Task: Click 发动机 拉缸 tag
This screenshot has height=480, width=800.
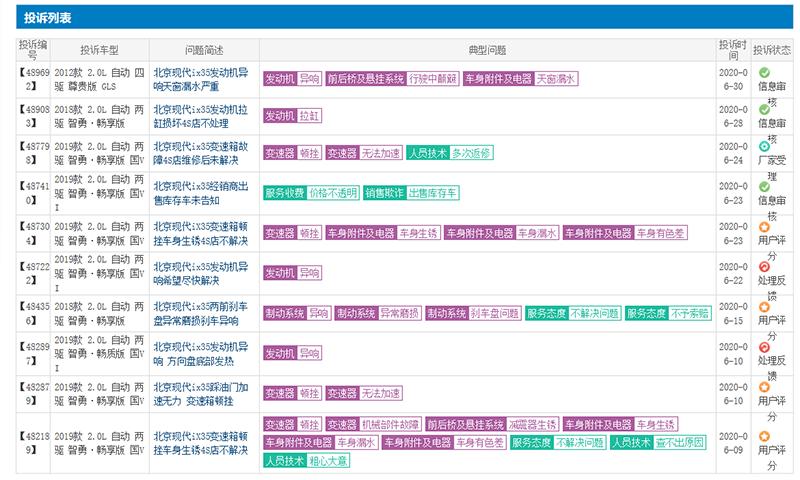Action: tap(292, 116)
